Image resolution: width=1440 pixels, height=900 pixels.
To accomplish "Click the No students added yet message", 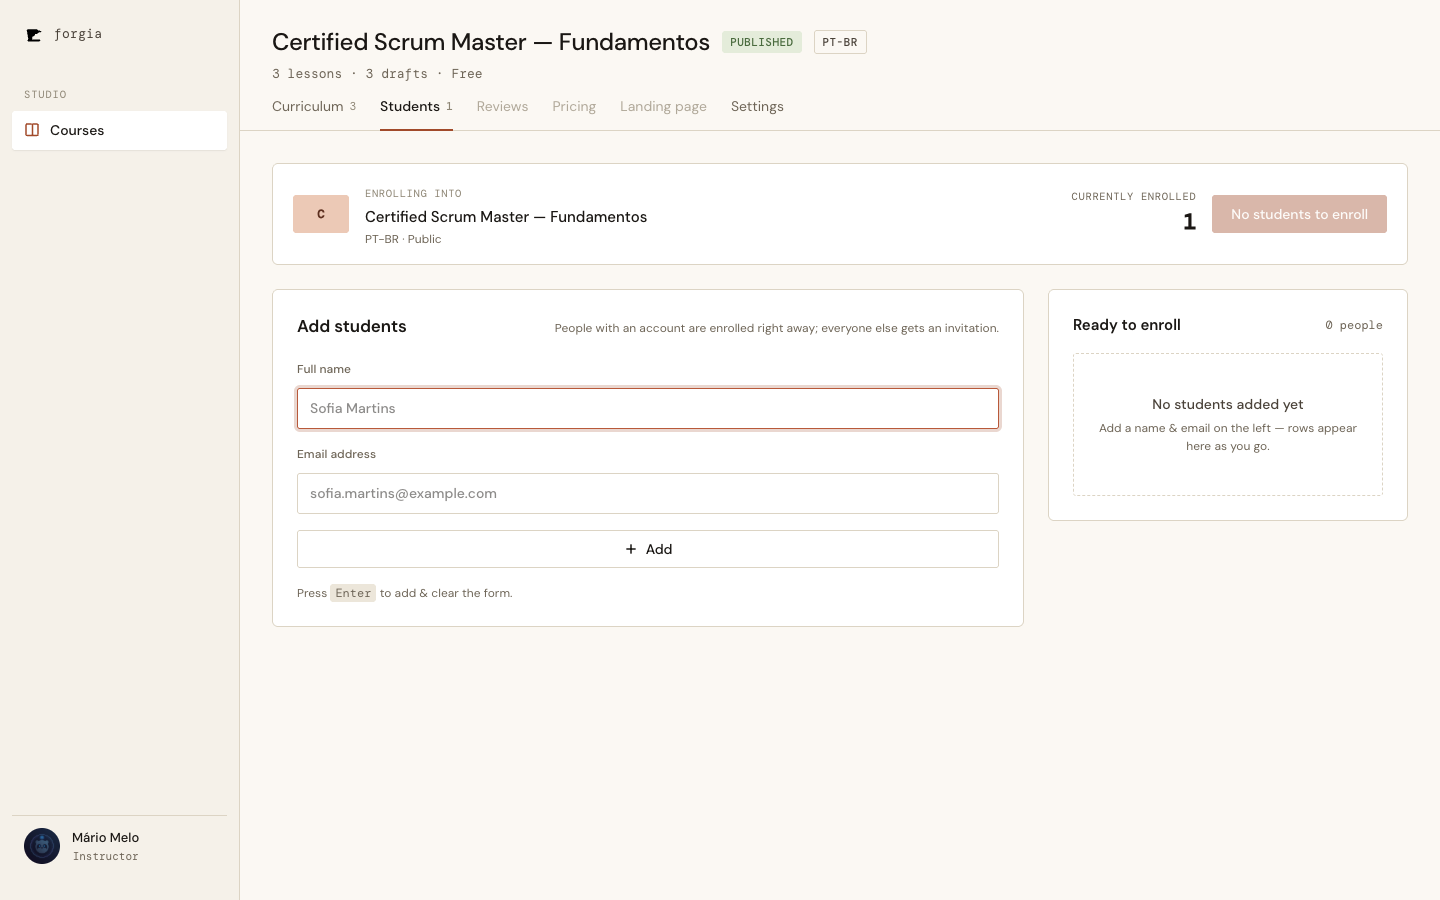I will coord(1228,404).
